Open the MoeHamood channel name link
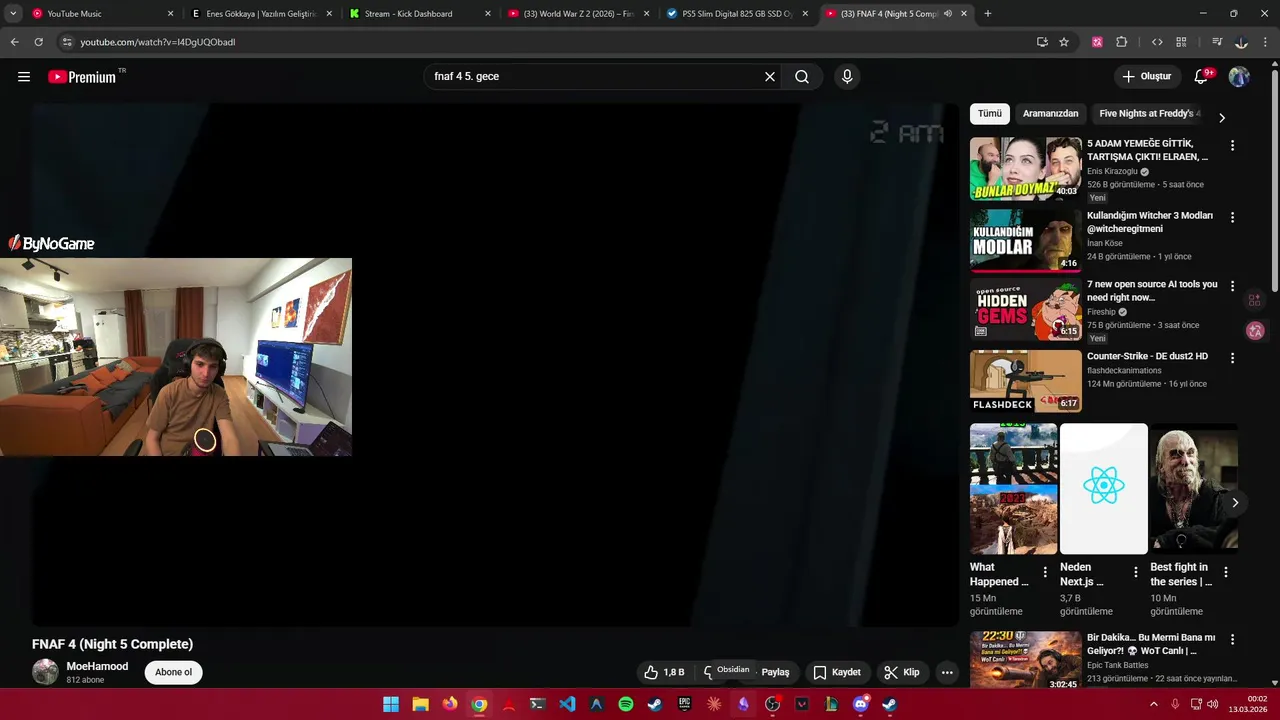1280x720 pixels. (97, 666)
